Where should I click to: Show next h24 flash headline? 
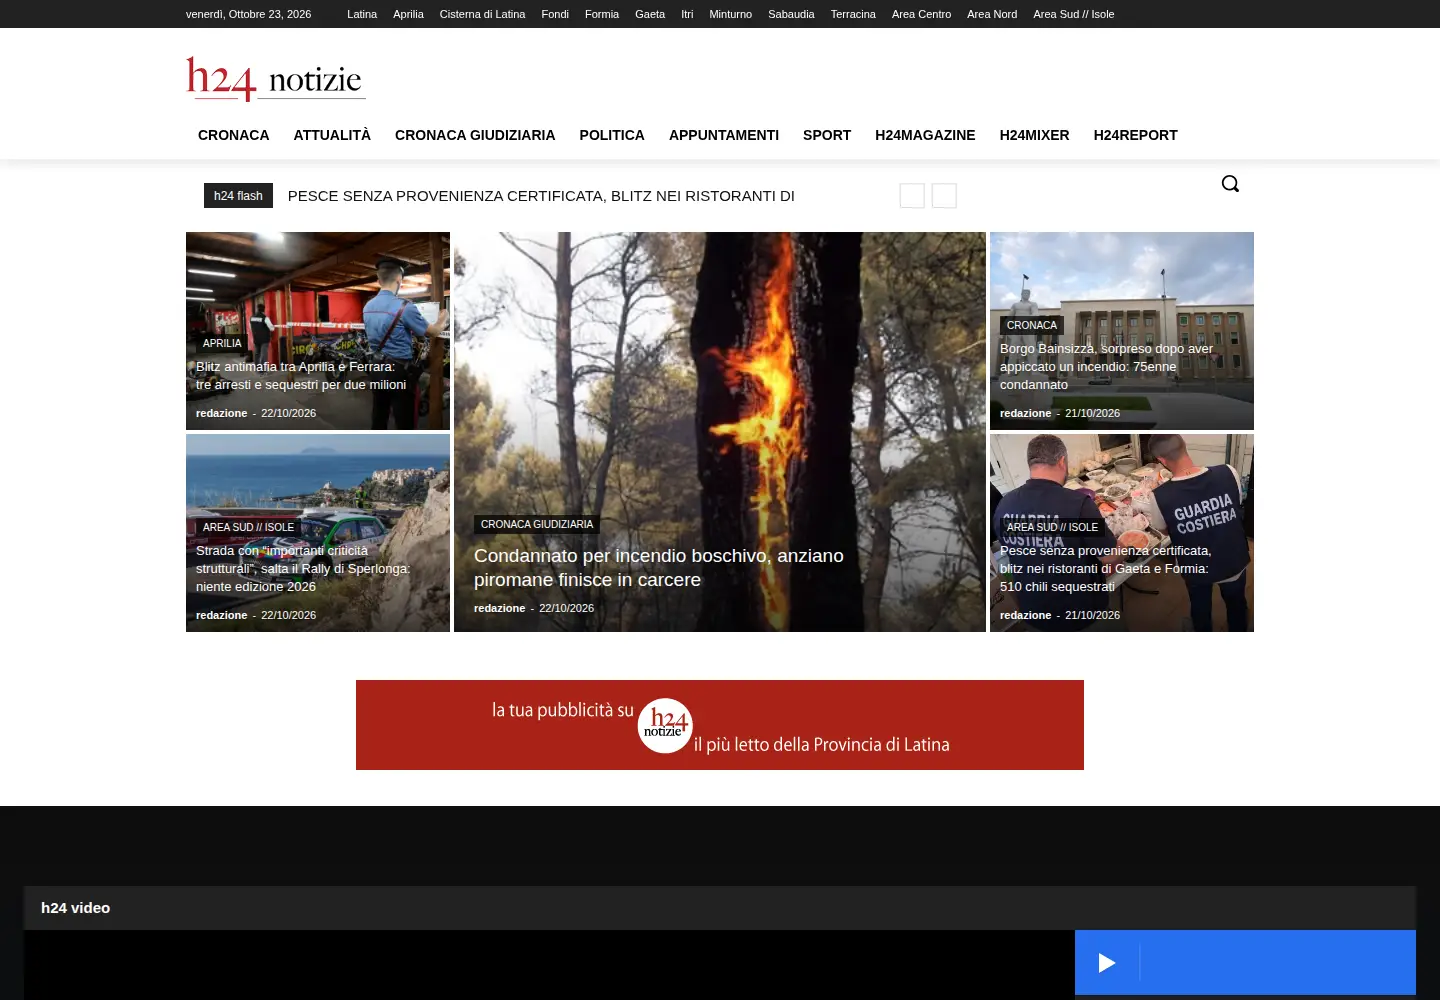point(944,196)
